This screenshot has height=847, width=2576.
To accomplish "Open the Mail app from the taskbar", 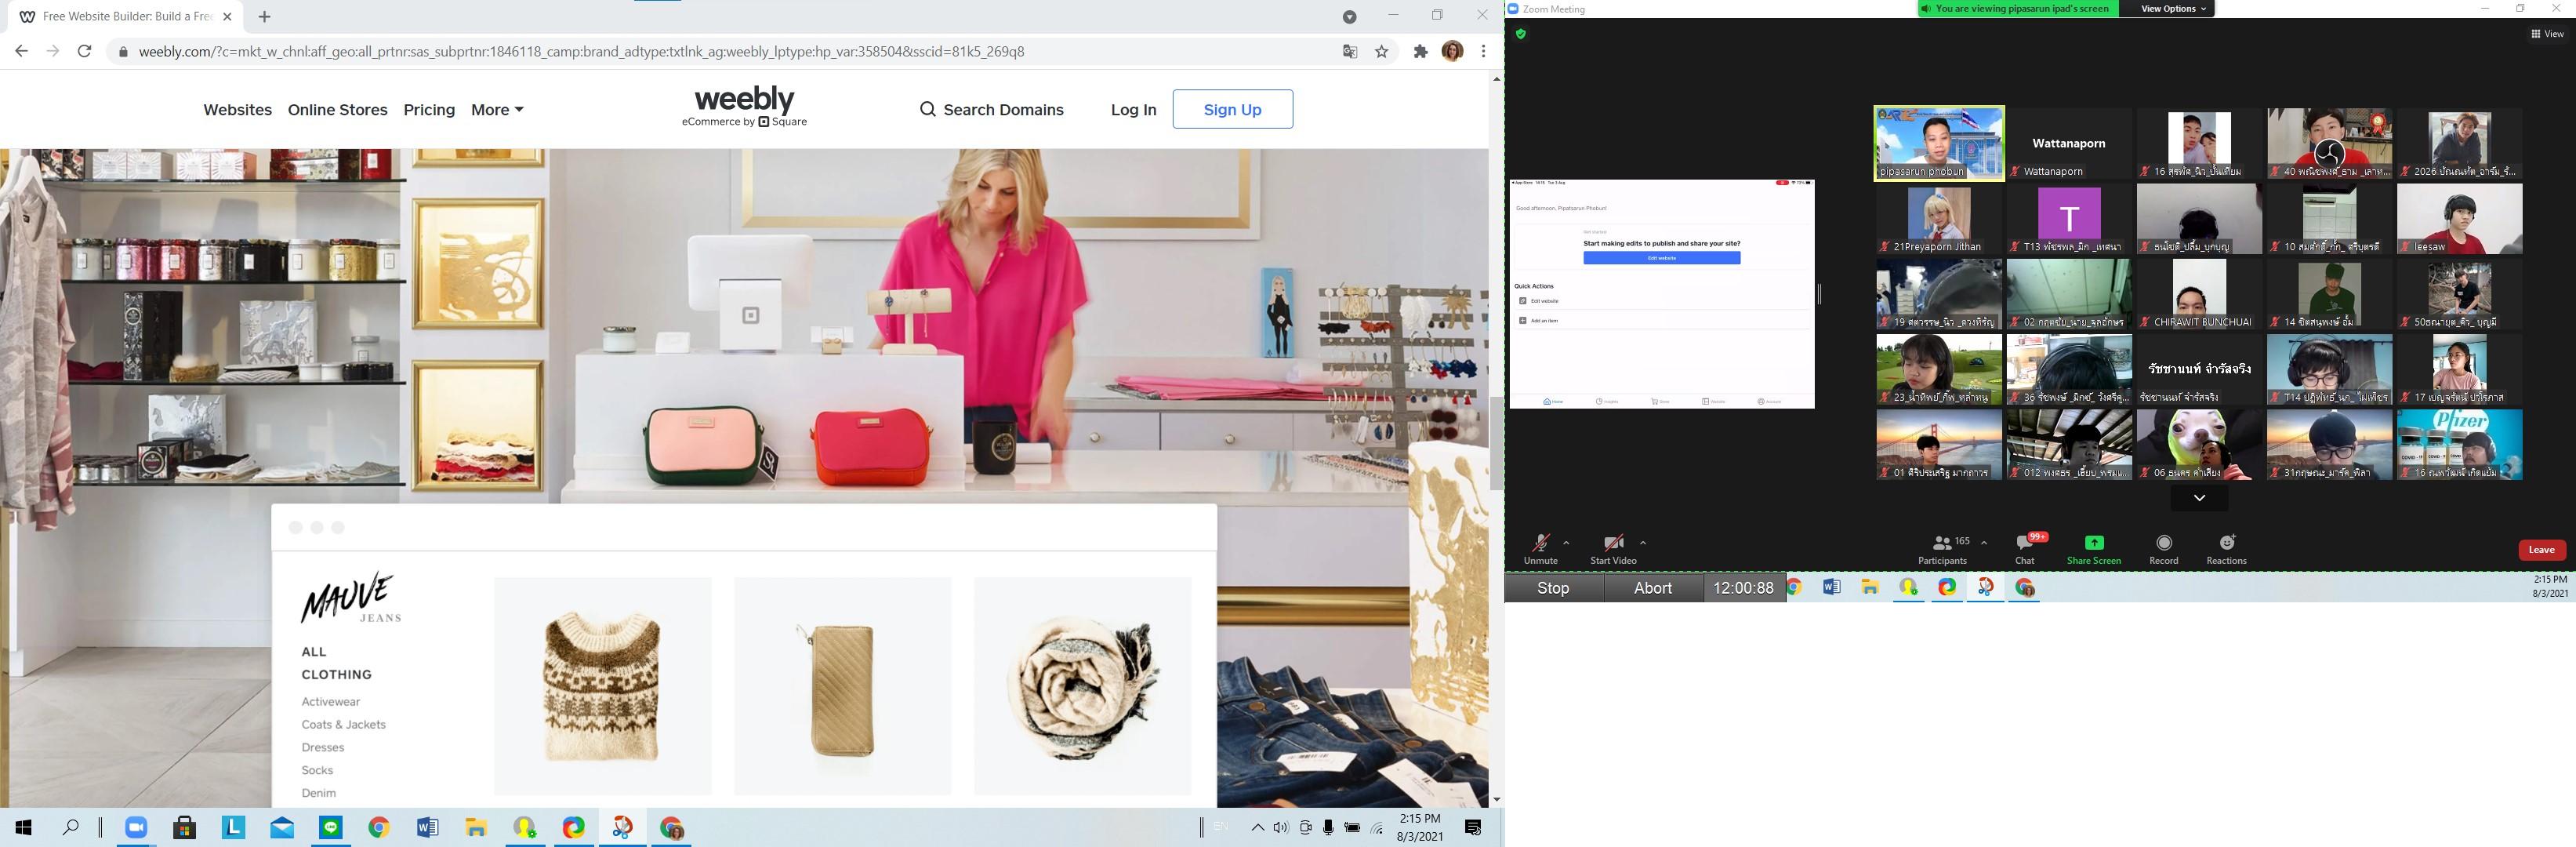I will [282, 827].
